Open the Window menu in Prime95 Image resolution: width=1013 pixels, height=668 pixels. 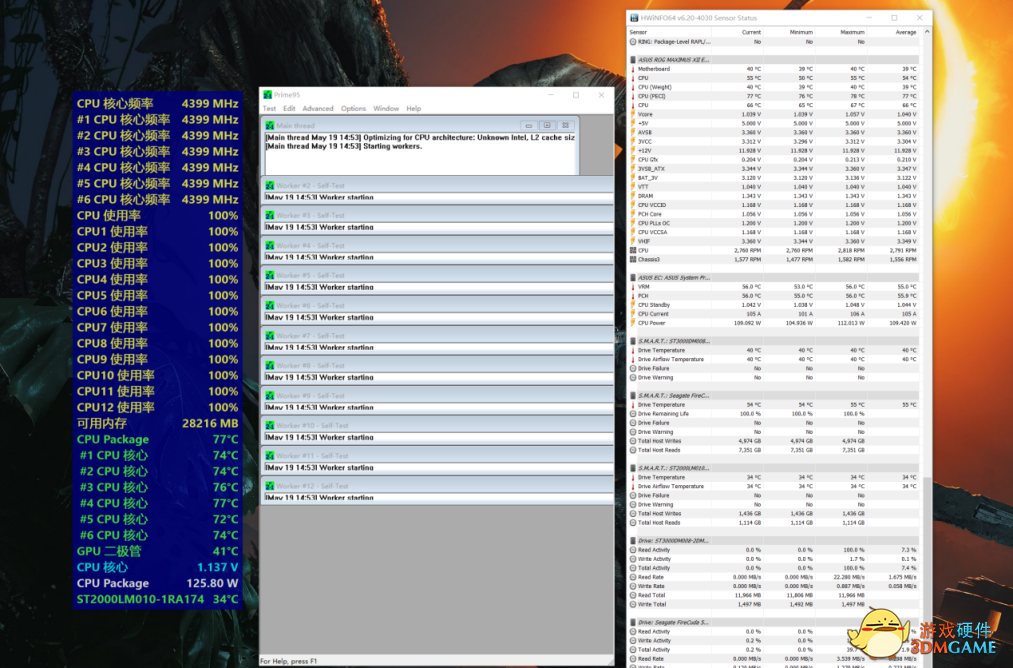(x=386, y=109)
